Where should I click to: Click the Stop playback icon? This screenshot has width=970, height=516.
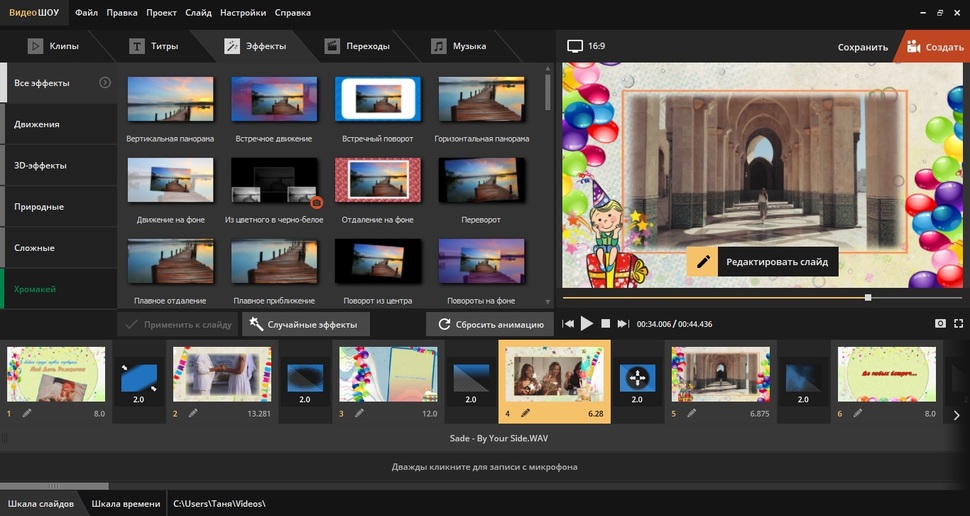click(x=605, y=324)
